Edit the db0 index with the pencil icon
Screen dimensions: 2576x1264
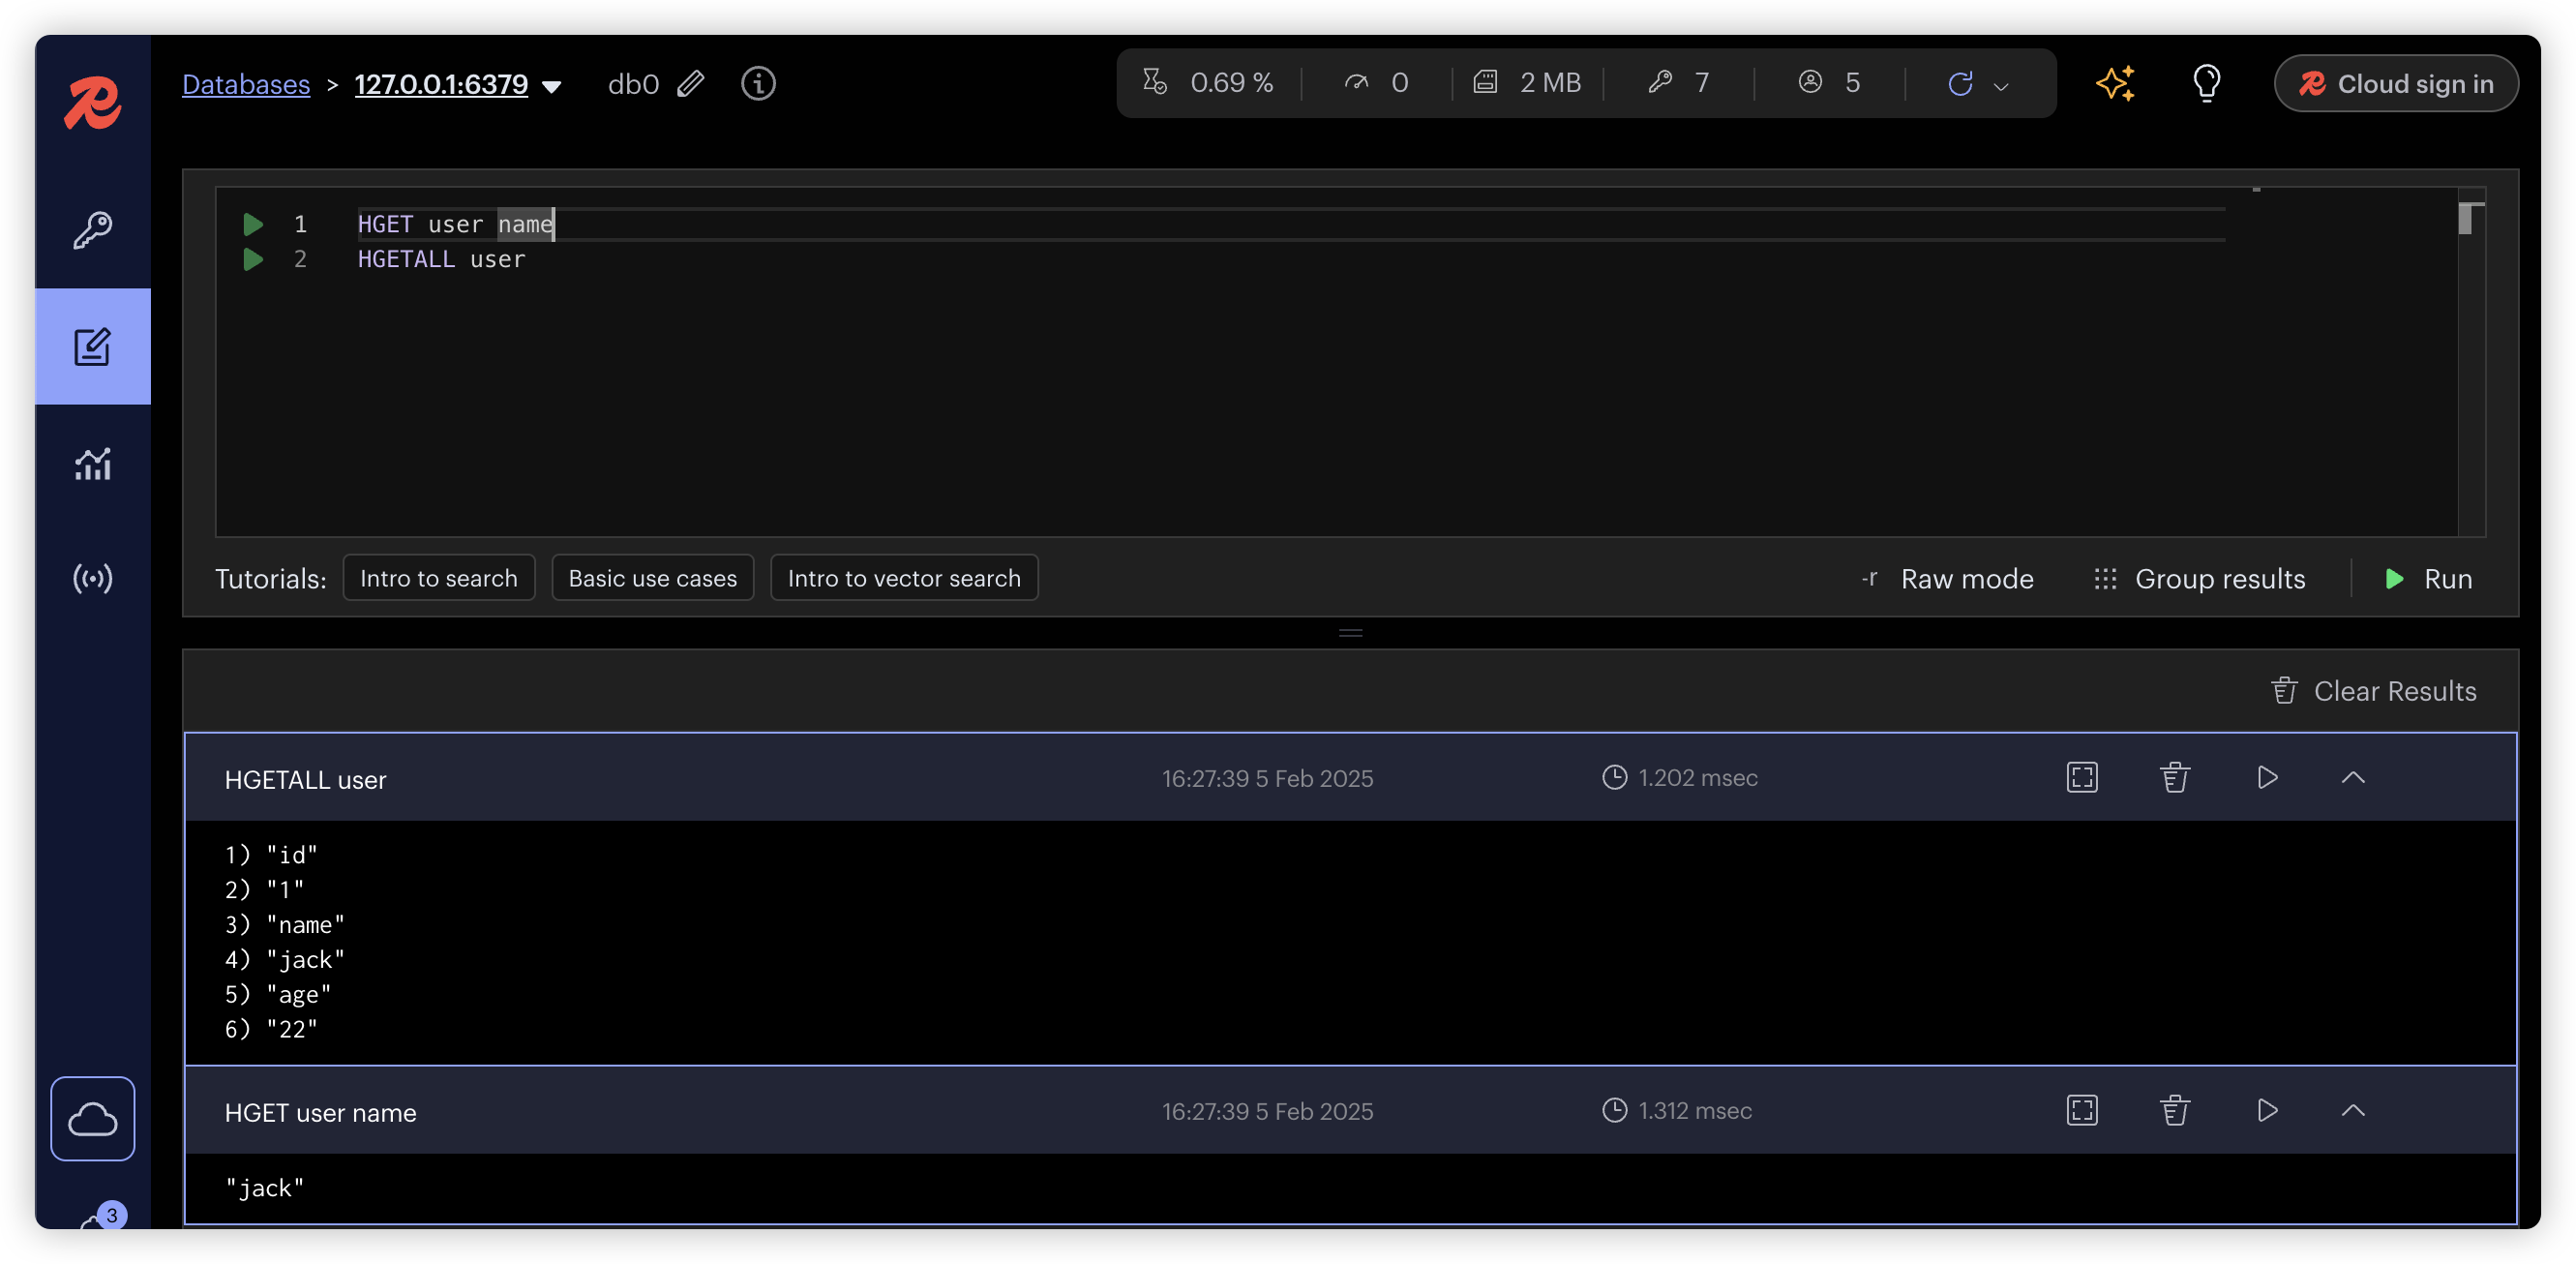tap(690, 83)
